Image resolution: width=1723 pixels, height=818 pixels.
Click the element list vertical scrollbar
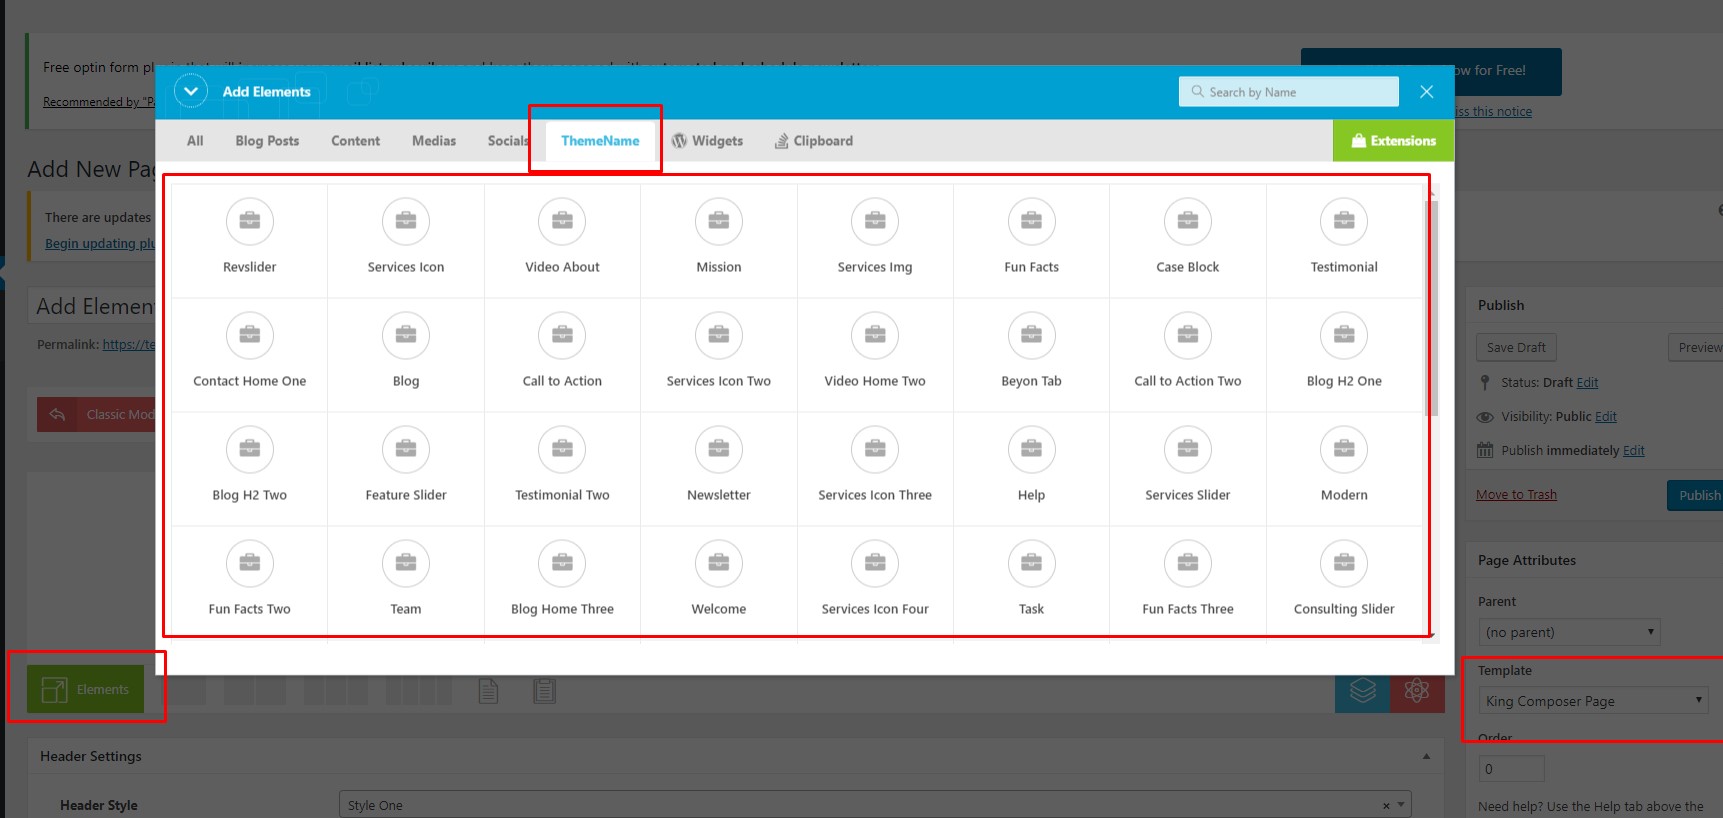point(1434,308)
